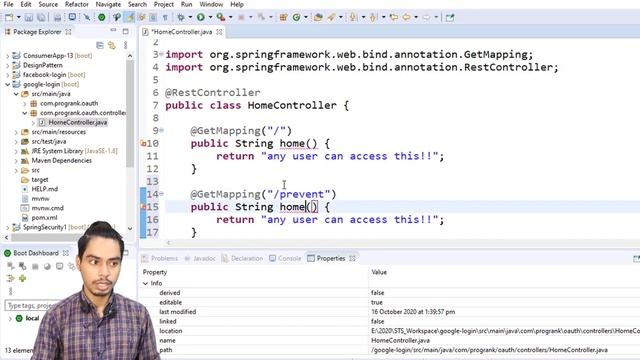Click the Last Edit Location toolbar icon

coord(394,18)
